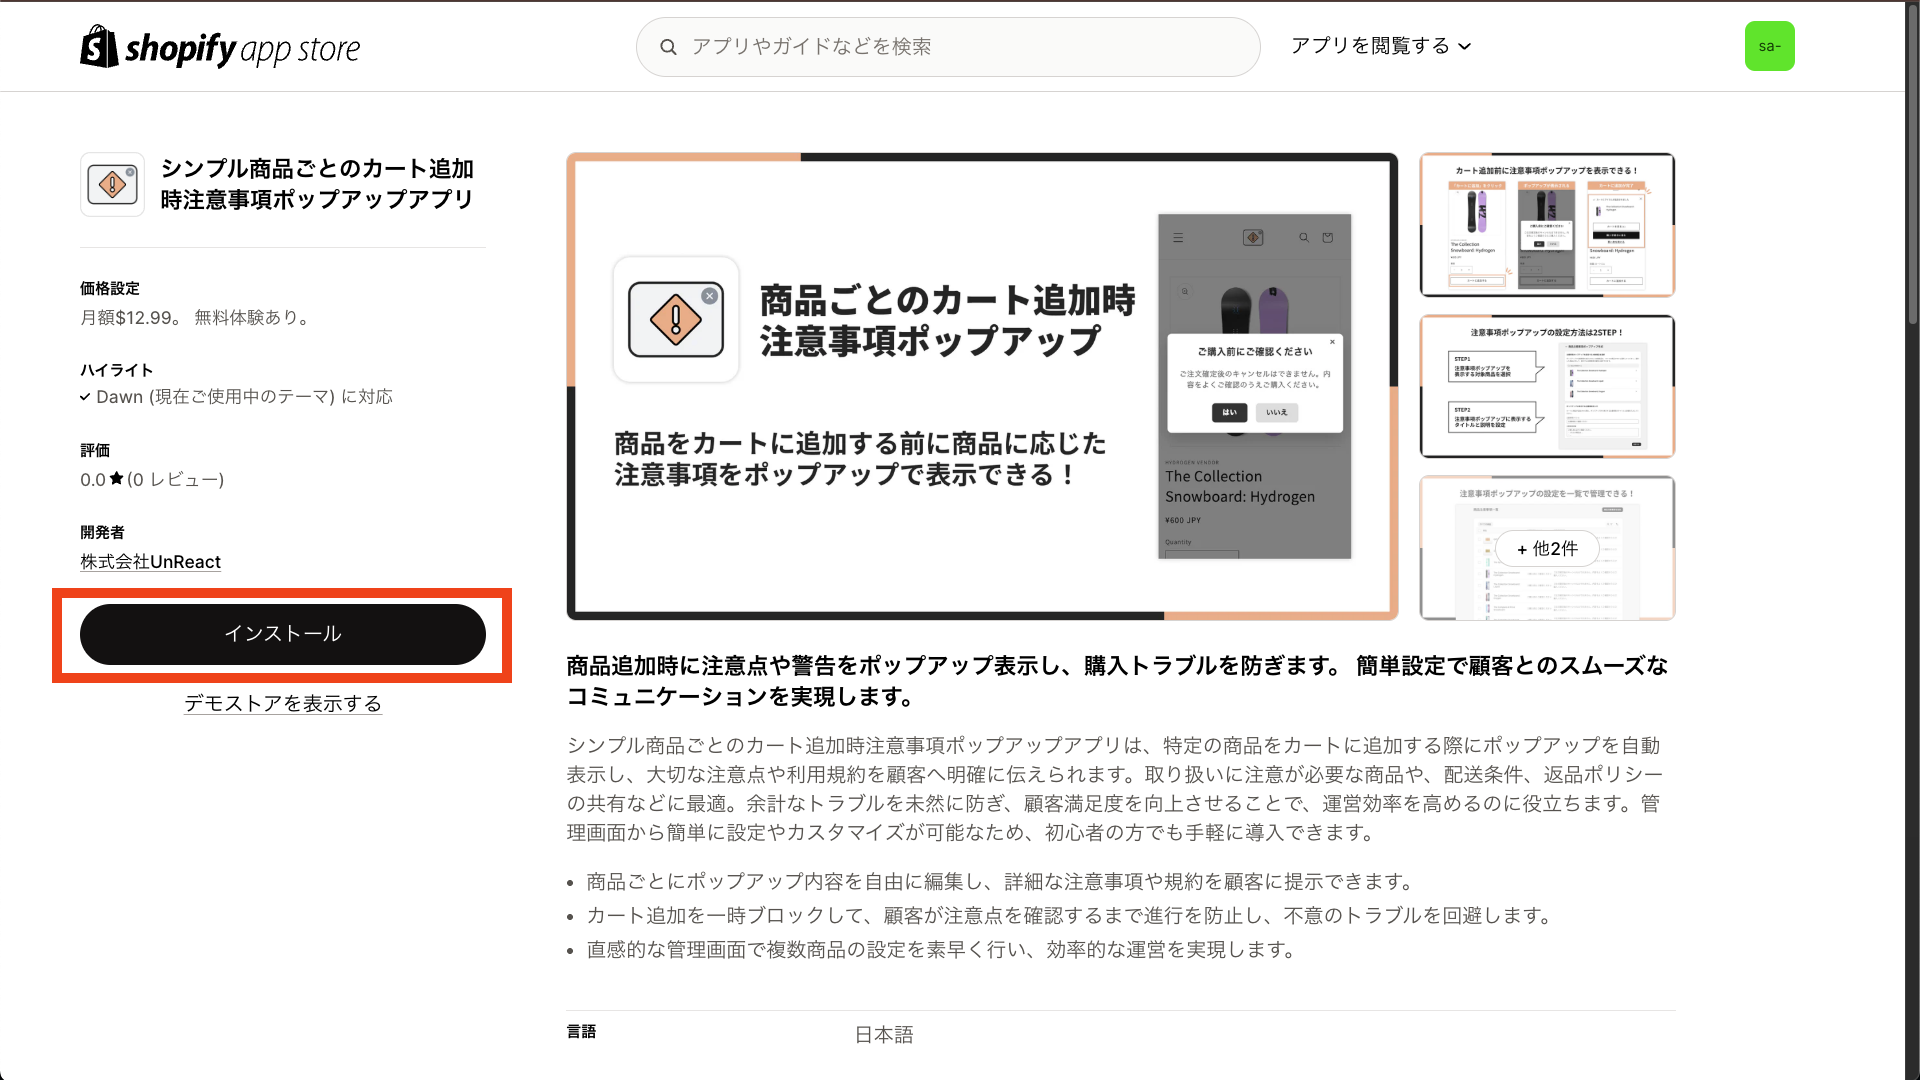Viewport: 1920px width, 1080px height.
Task: Click 他2件 to reveal more screenshots
Action: point(1546,549)
